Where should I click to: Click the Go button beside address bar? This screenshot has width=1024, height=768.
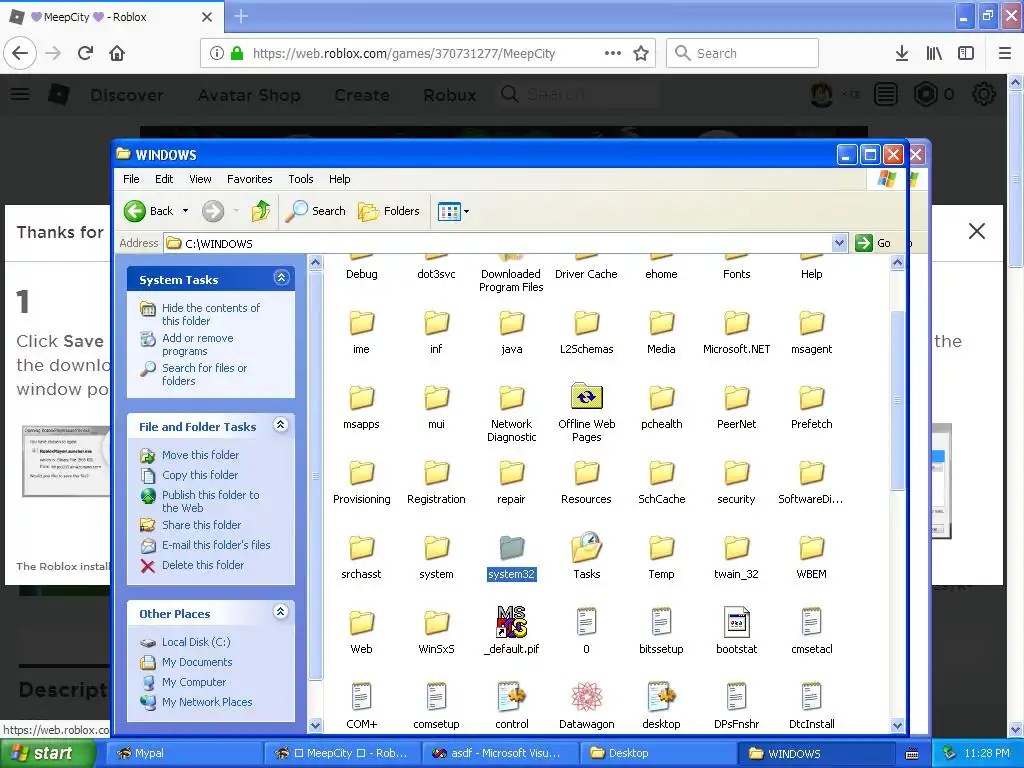point(873,243)
